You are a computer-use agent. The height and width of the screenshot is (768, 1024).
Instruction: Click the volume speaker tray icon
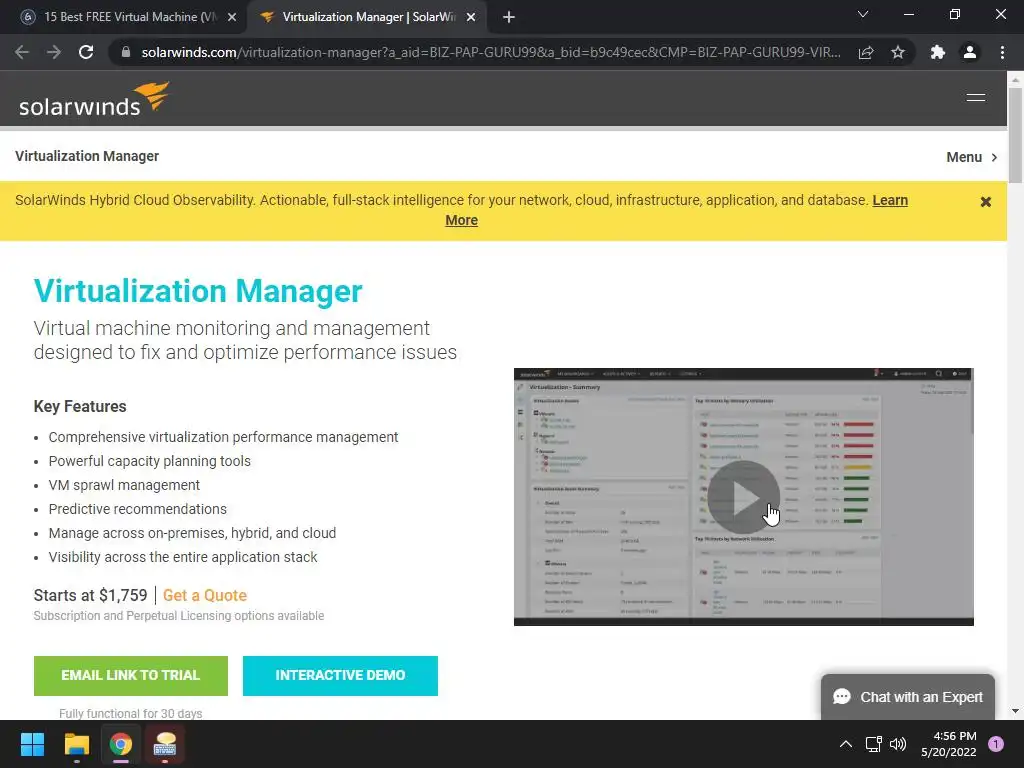(x=898, y=744)
